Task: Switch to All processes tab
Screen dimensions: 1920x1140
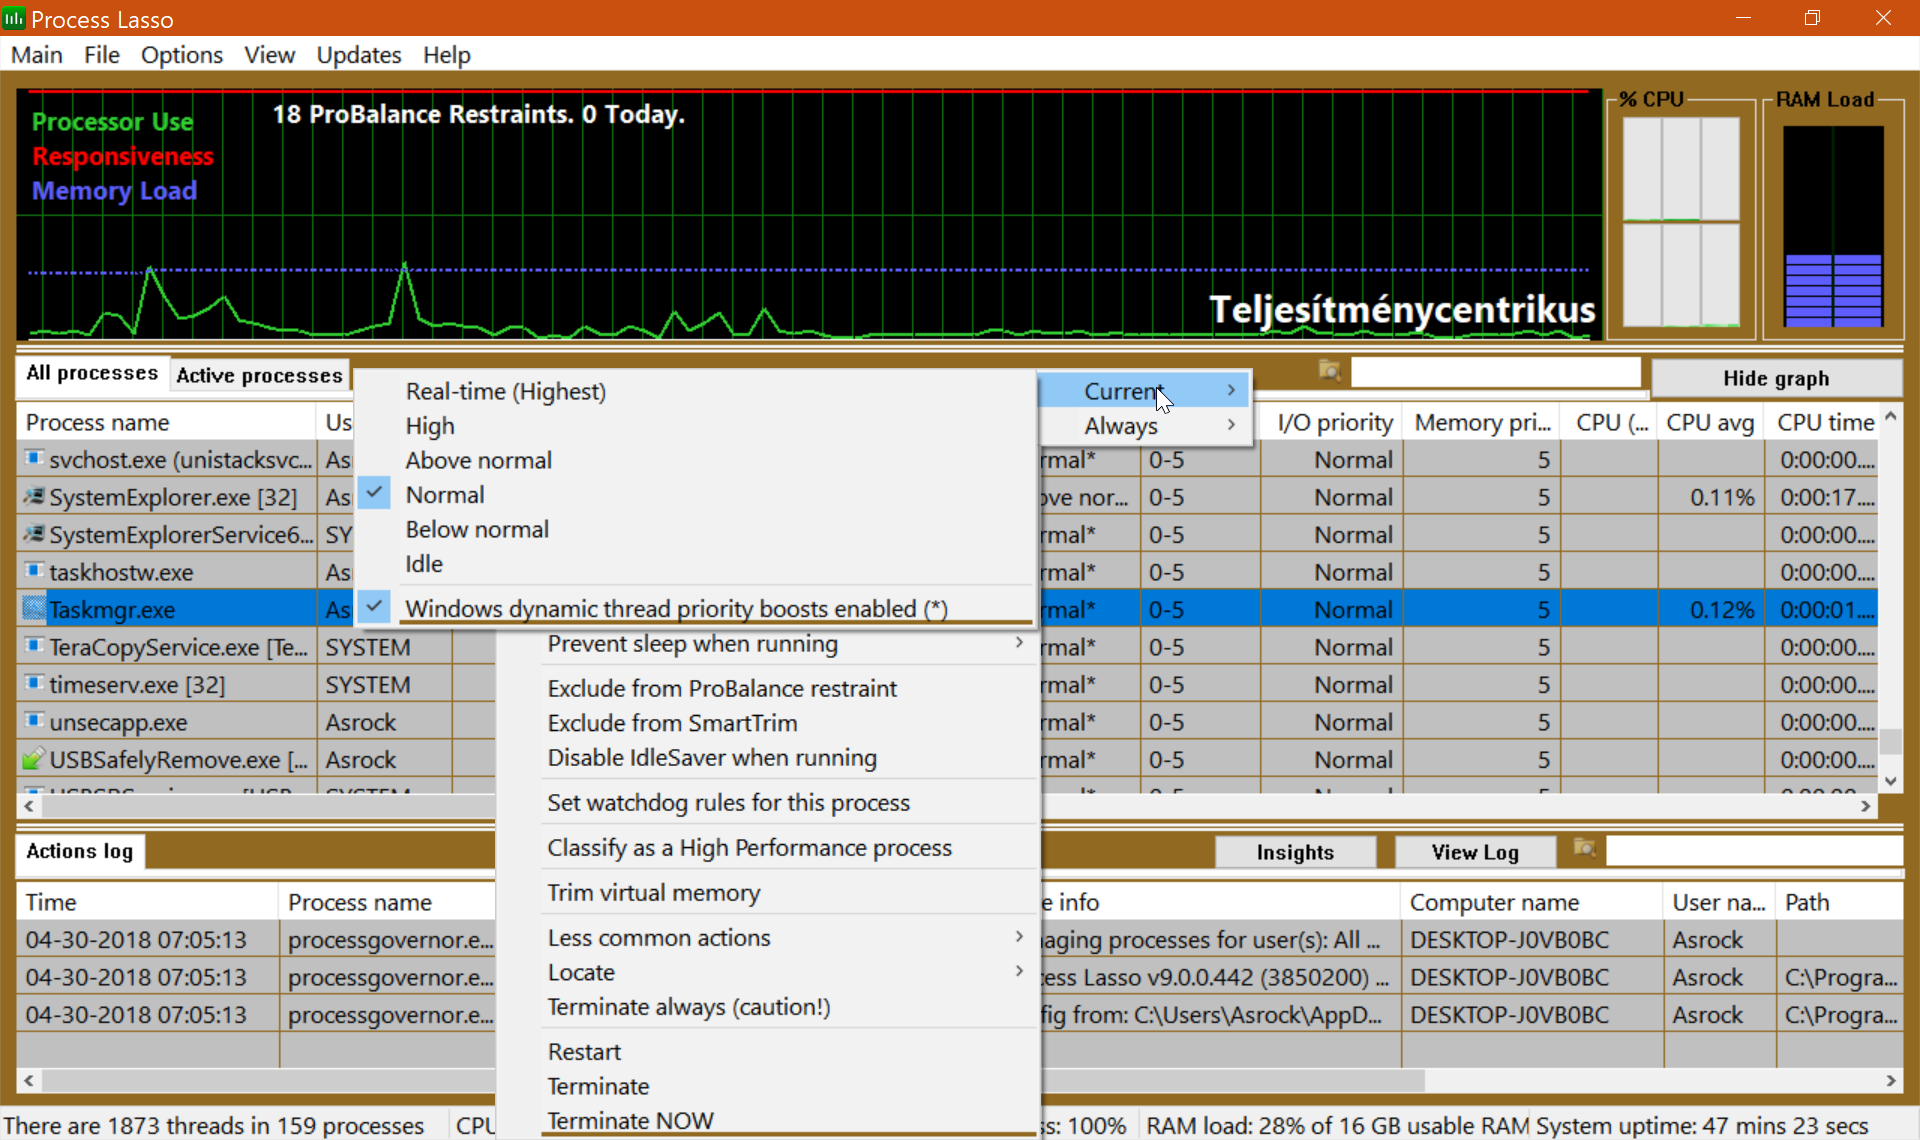Action: coord(92,373)
